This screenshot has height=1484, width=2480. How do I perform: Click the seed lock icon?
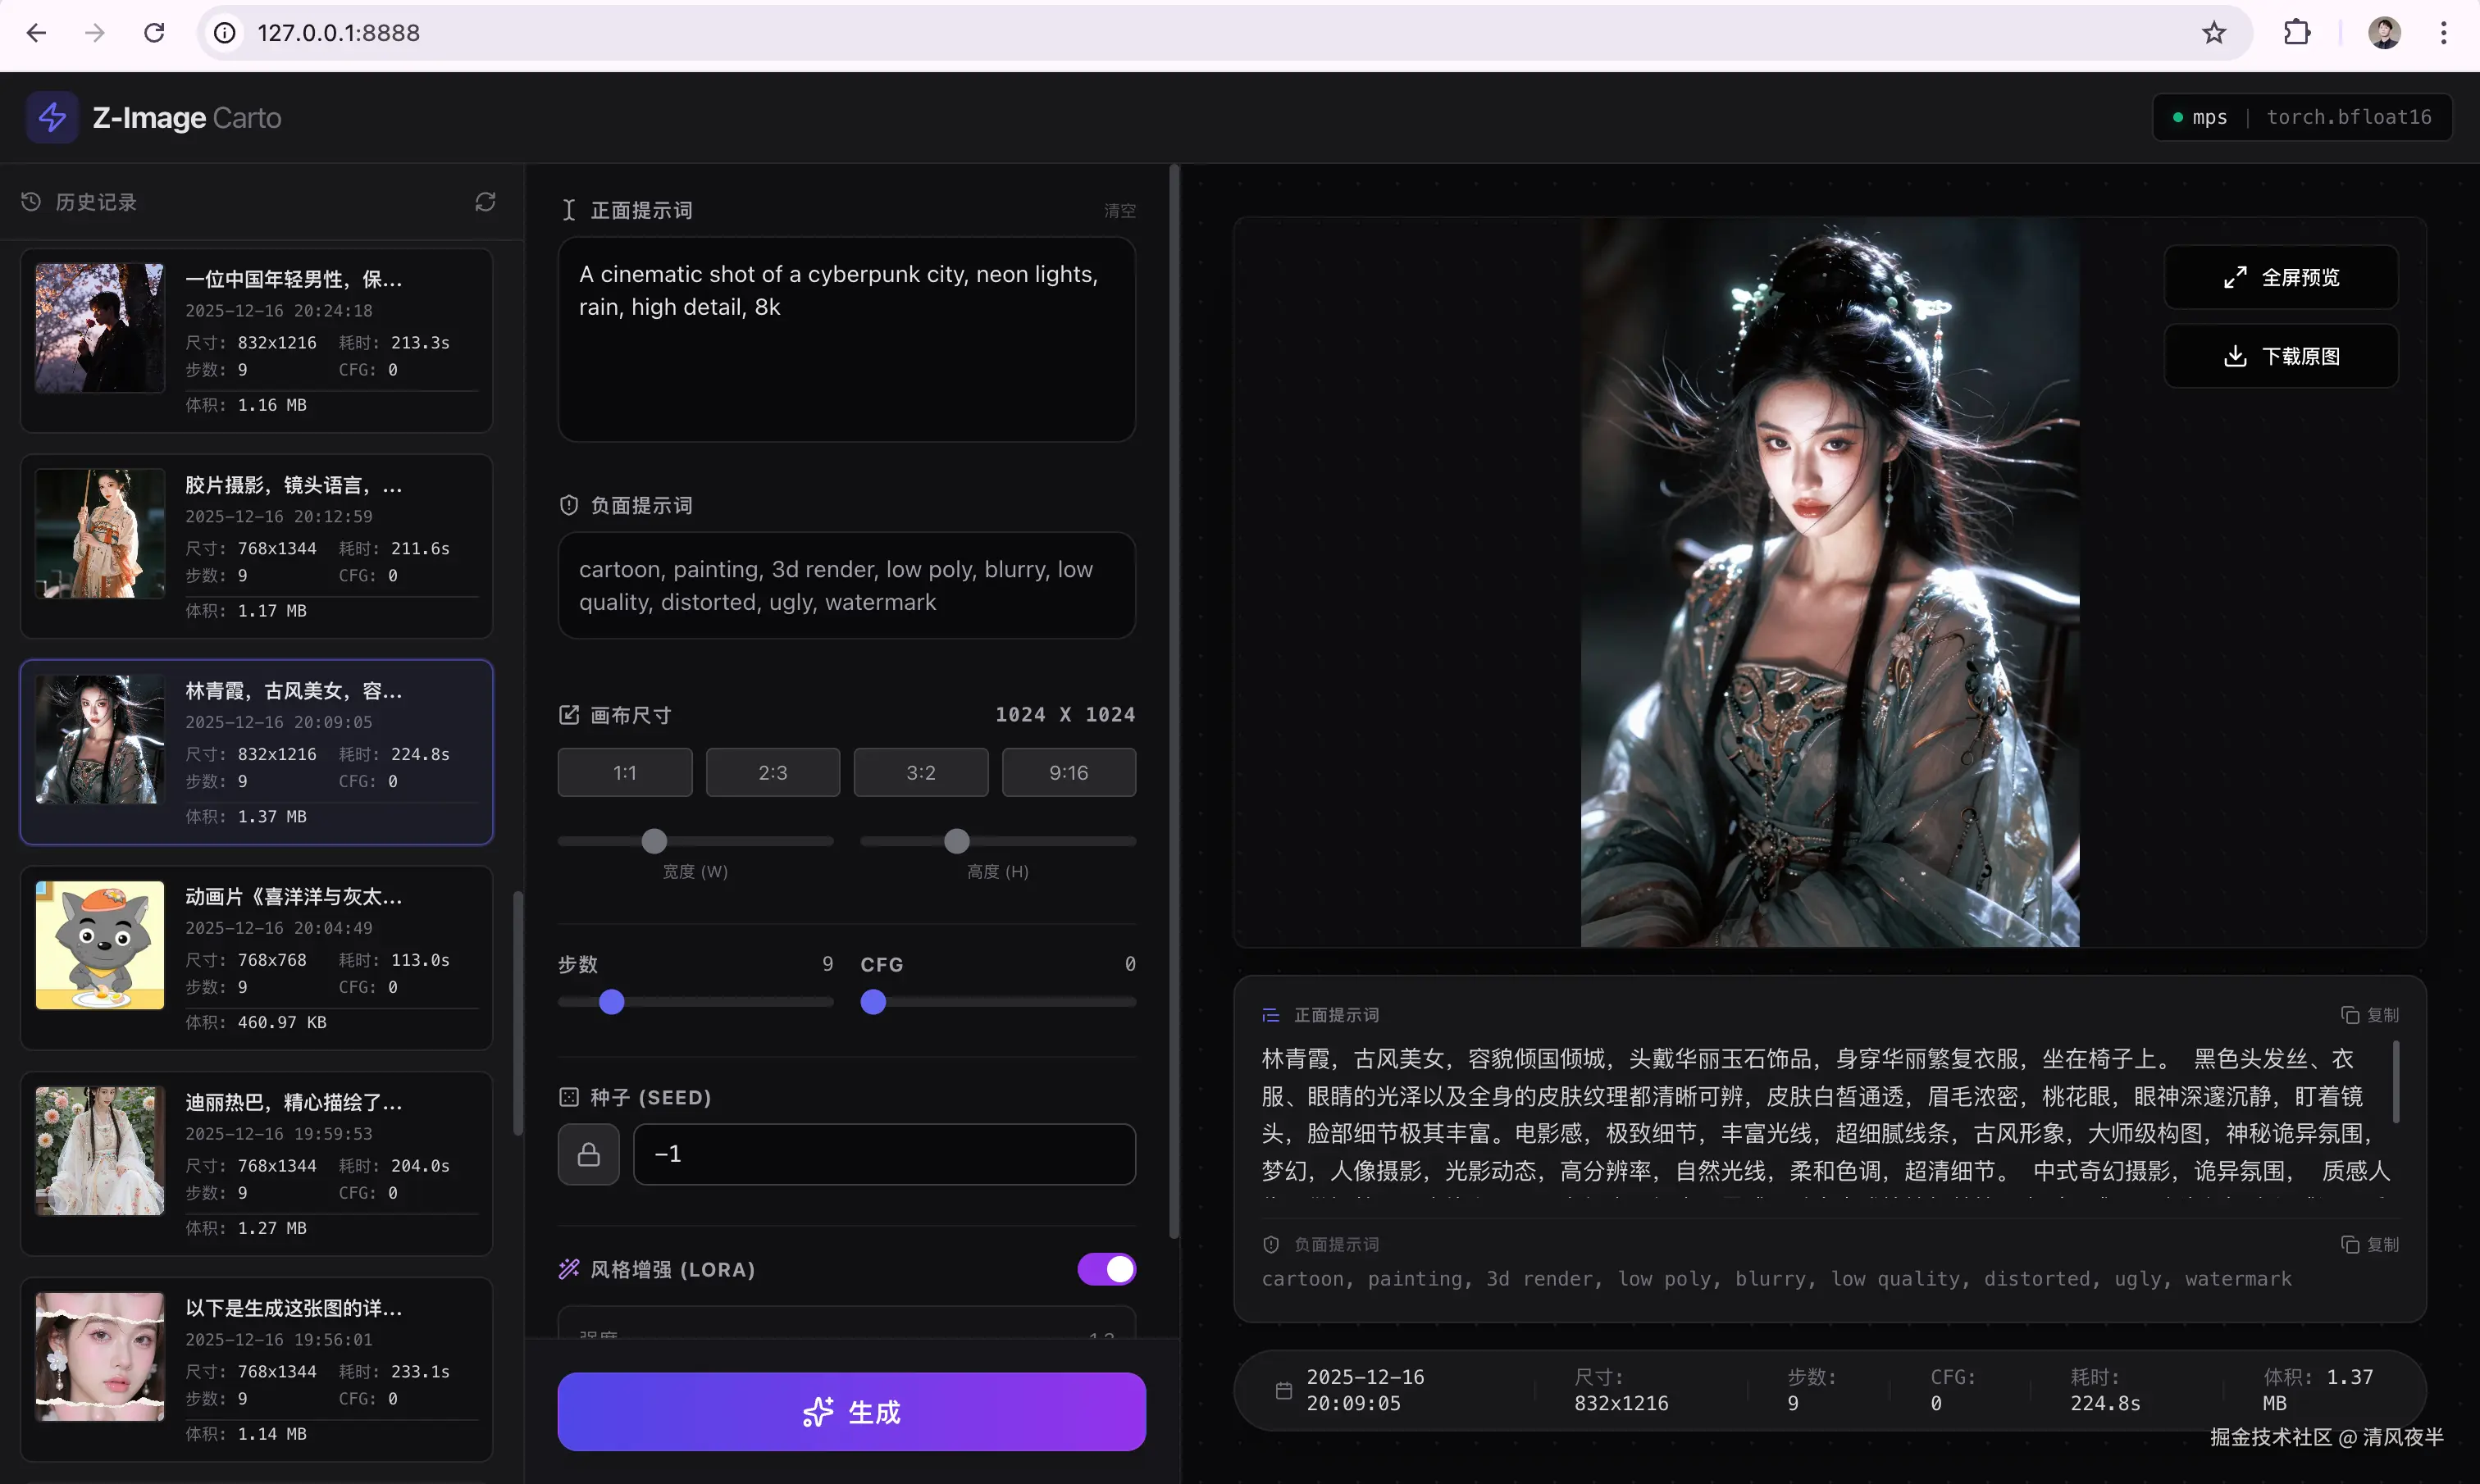pos(588,1154)
